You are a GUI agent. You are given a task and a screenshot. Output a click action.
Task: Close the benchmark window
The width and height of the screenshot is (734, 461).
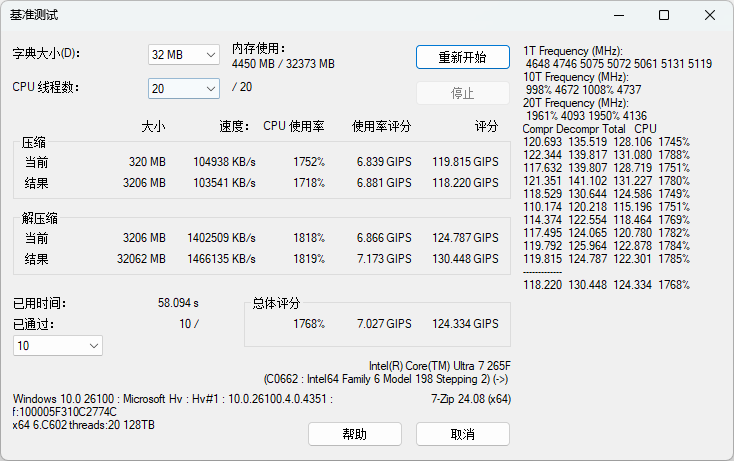pos(710,15)
